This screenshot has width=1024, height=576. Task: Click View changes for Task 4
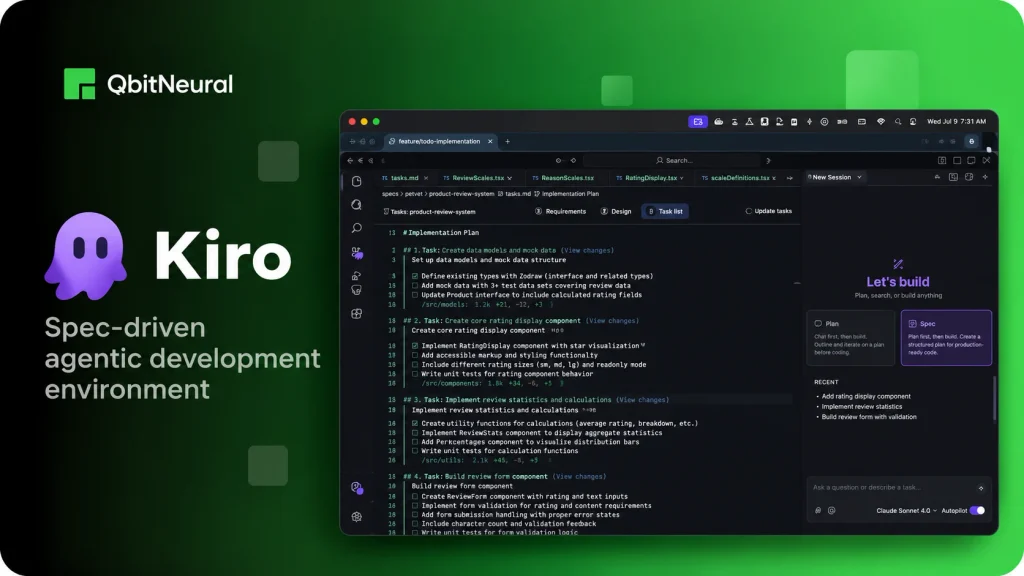click(579, 477)
